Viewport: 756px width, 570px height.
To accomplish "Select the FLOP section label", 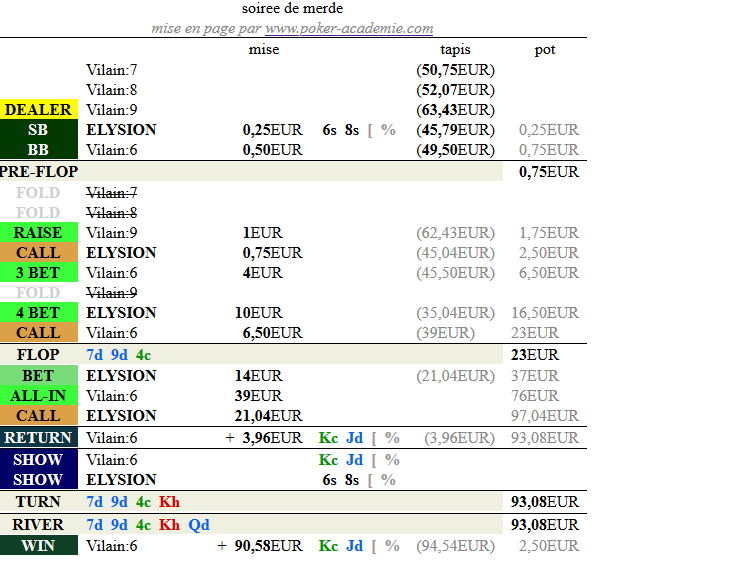I will (39, 354).
